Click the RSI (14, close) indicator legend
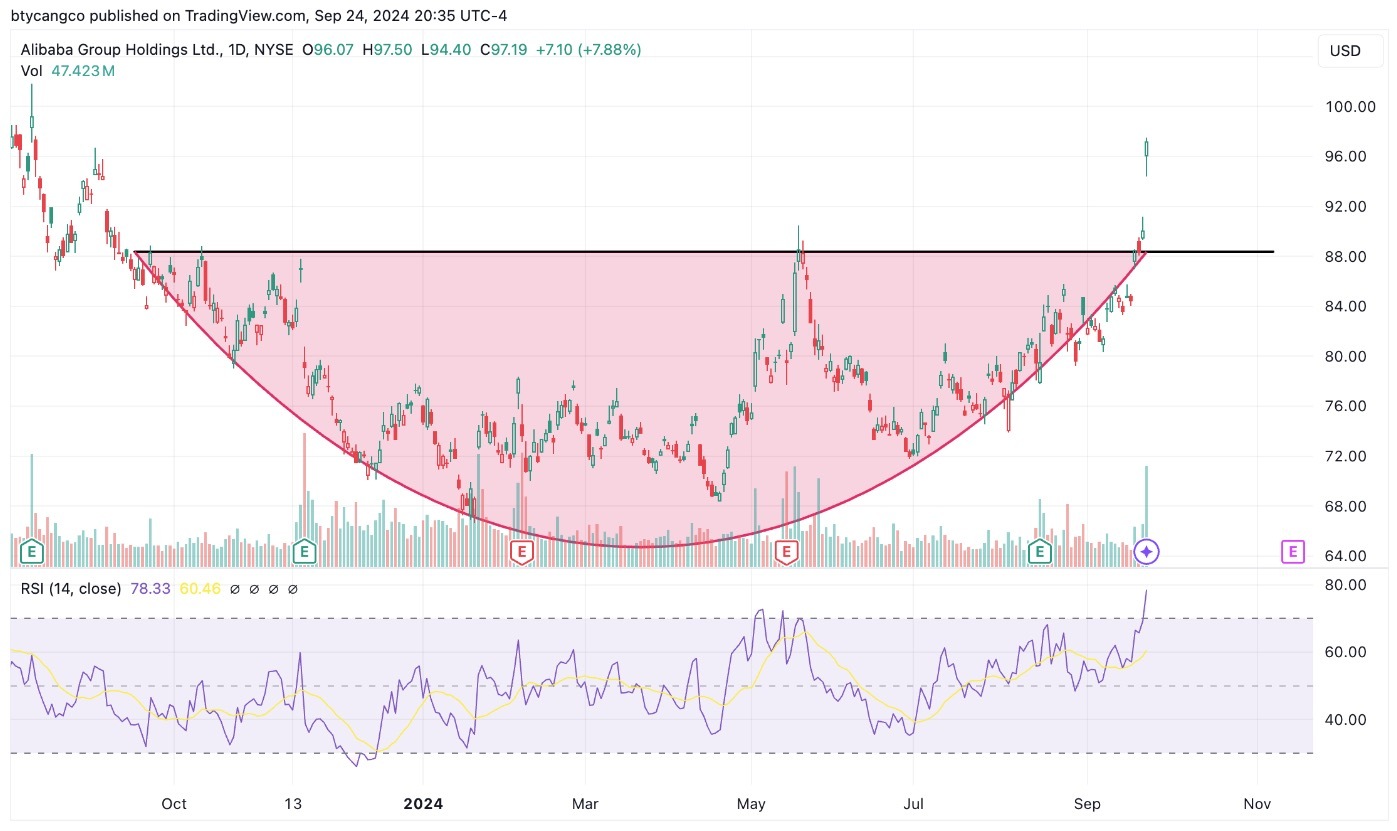The image size is (1397, 831). point(71,589)
